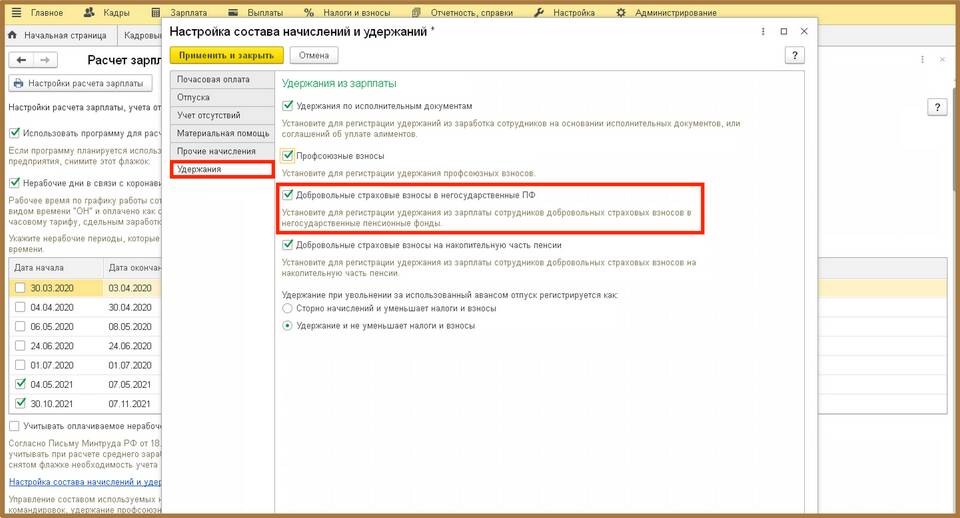Click the Отмена button
960x518 pixels.
[x=314, y=56]
